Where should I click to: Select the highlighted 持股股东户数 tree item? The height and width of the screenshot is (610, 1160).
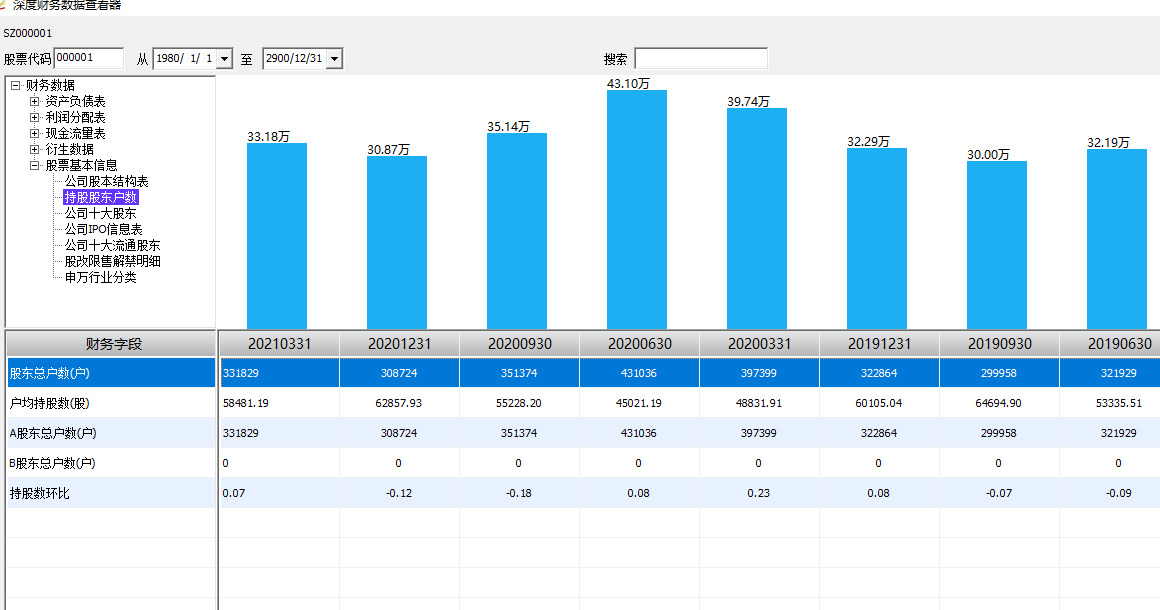[101, 197]
